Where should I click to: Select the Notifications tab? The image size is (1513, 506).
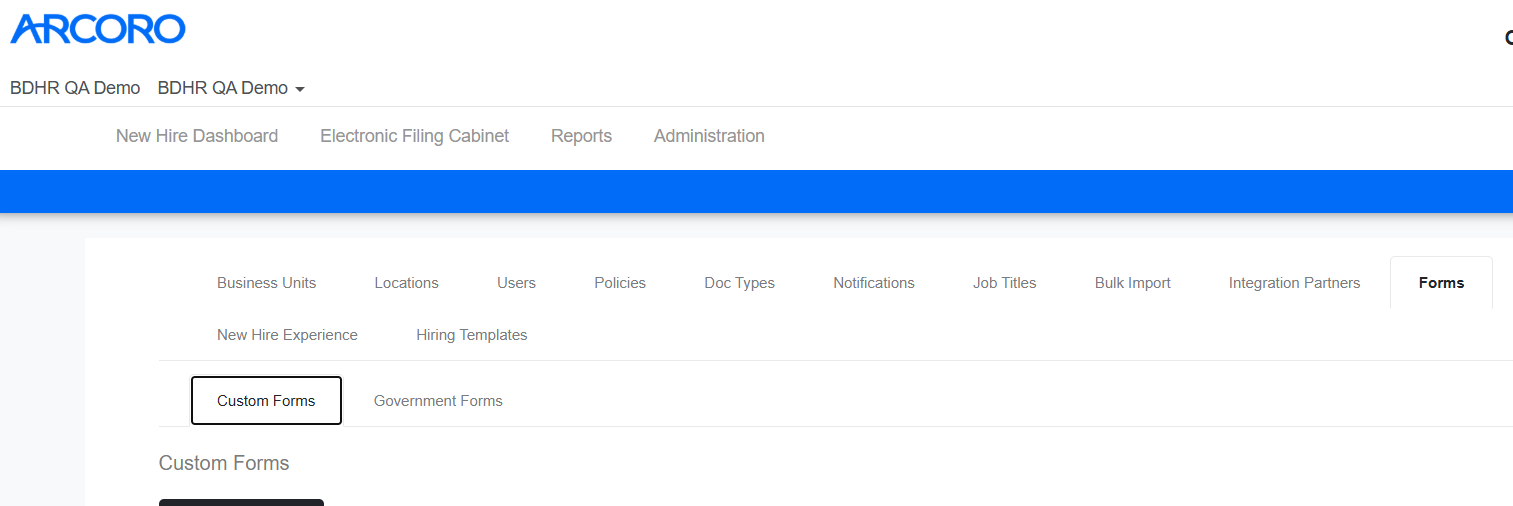874,283
